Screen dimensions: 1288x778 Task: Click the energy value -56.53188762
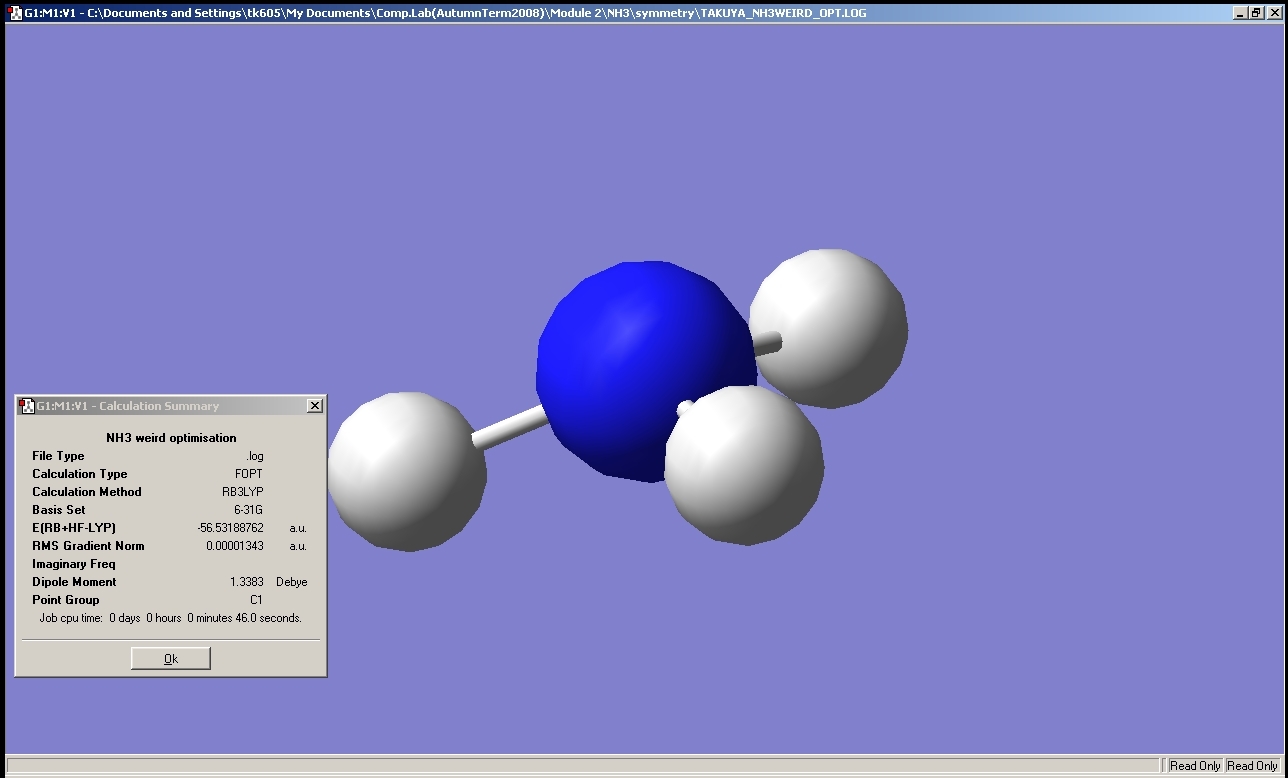point(230,528)
